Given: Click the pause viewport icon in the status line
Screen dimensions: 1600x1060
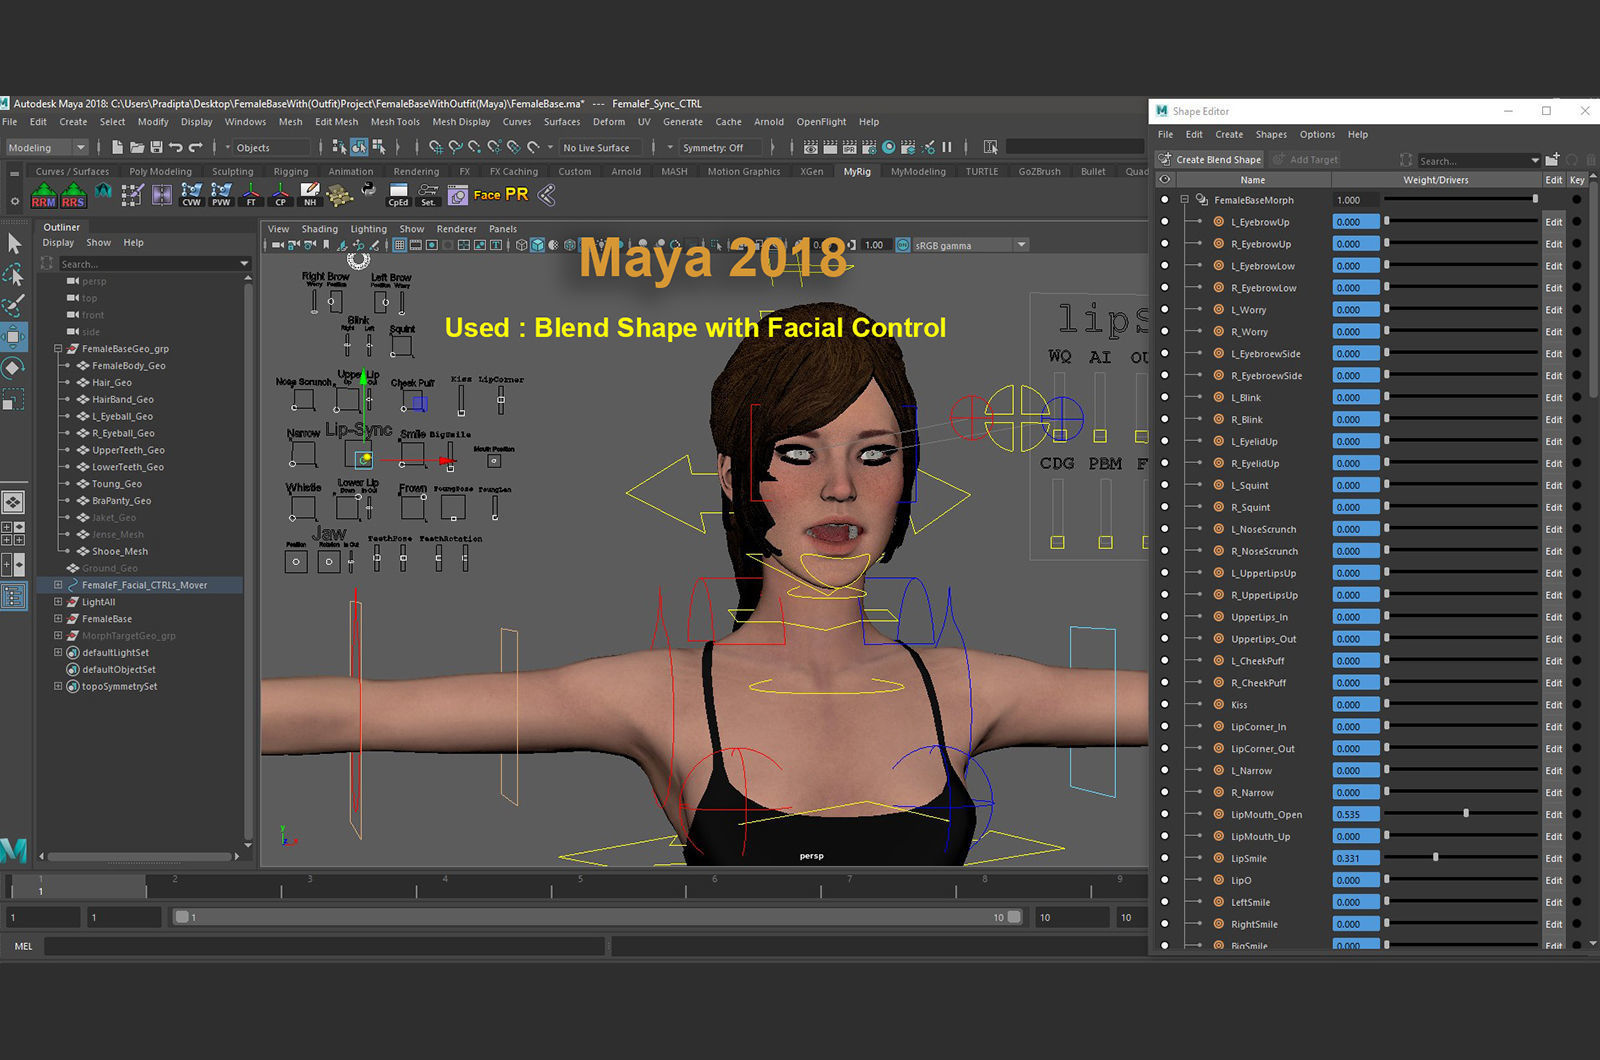Looking at the screenshot, I should [x=946, y=147].
